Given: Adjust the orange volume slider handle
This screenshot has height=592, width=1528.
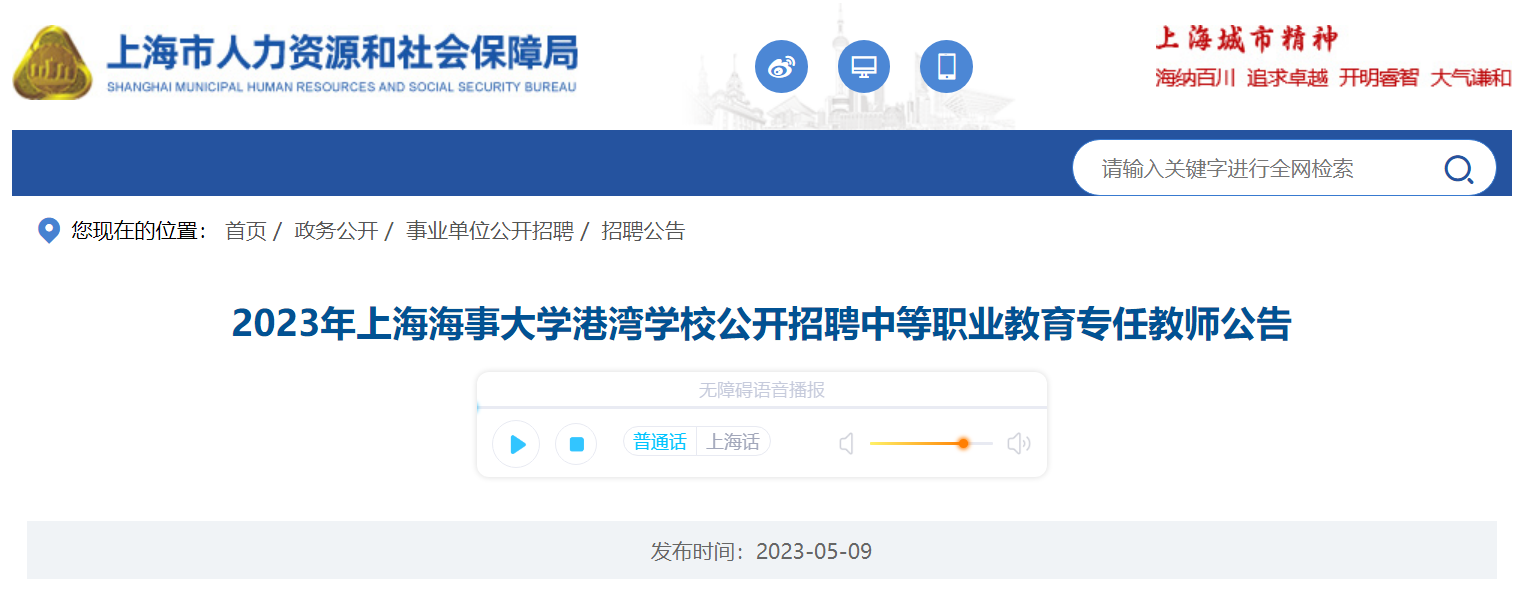Looking at the screenshot, I should (963, 443).
